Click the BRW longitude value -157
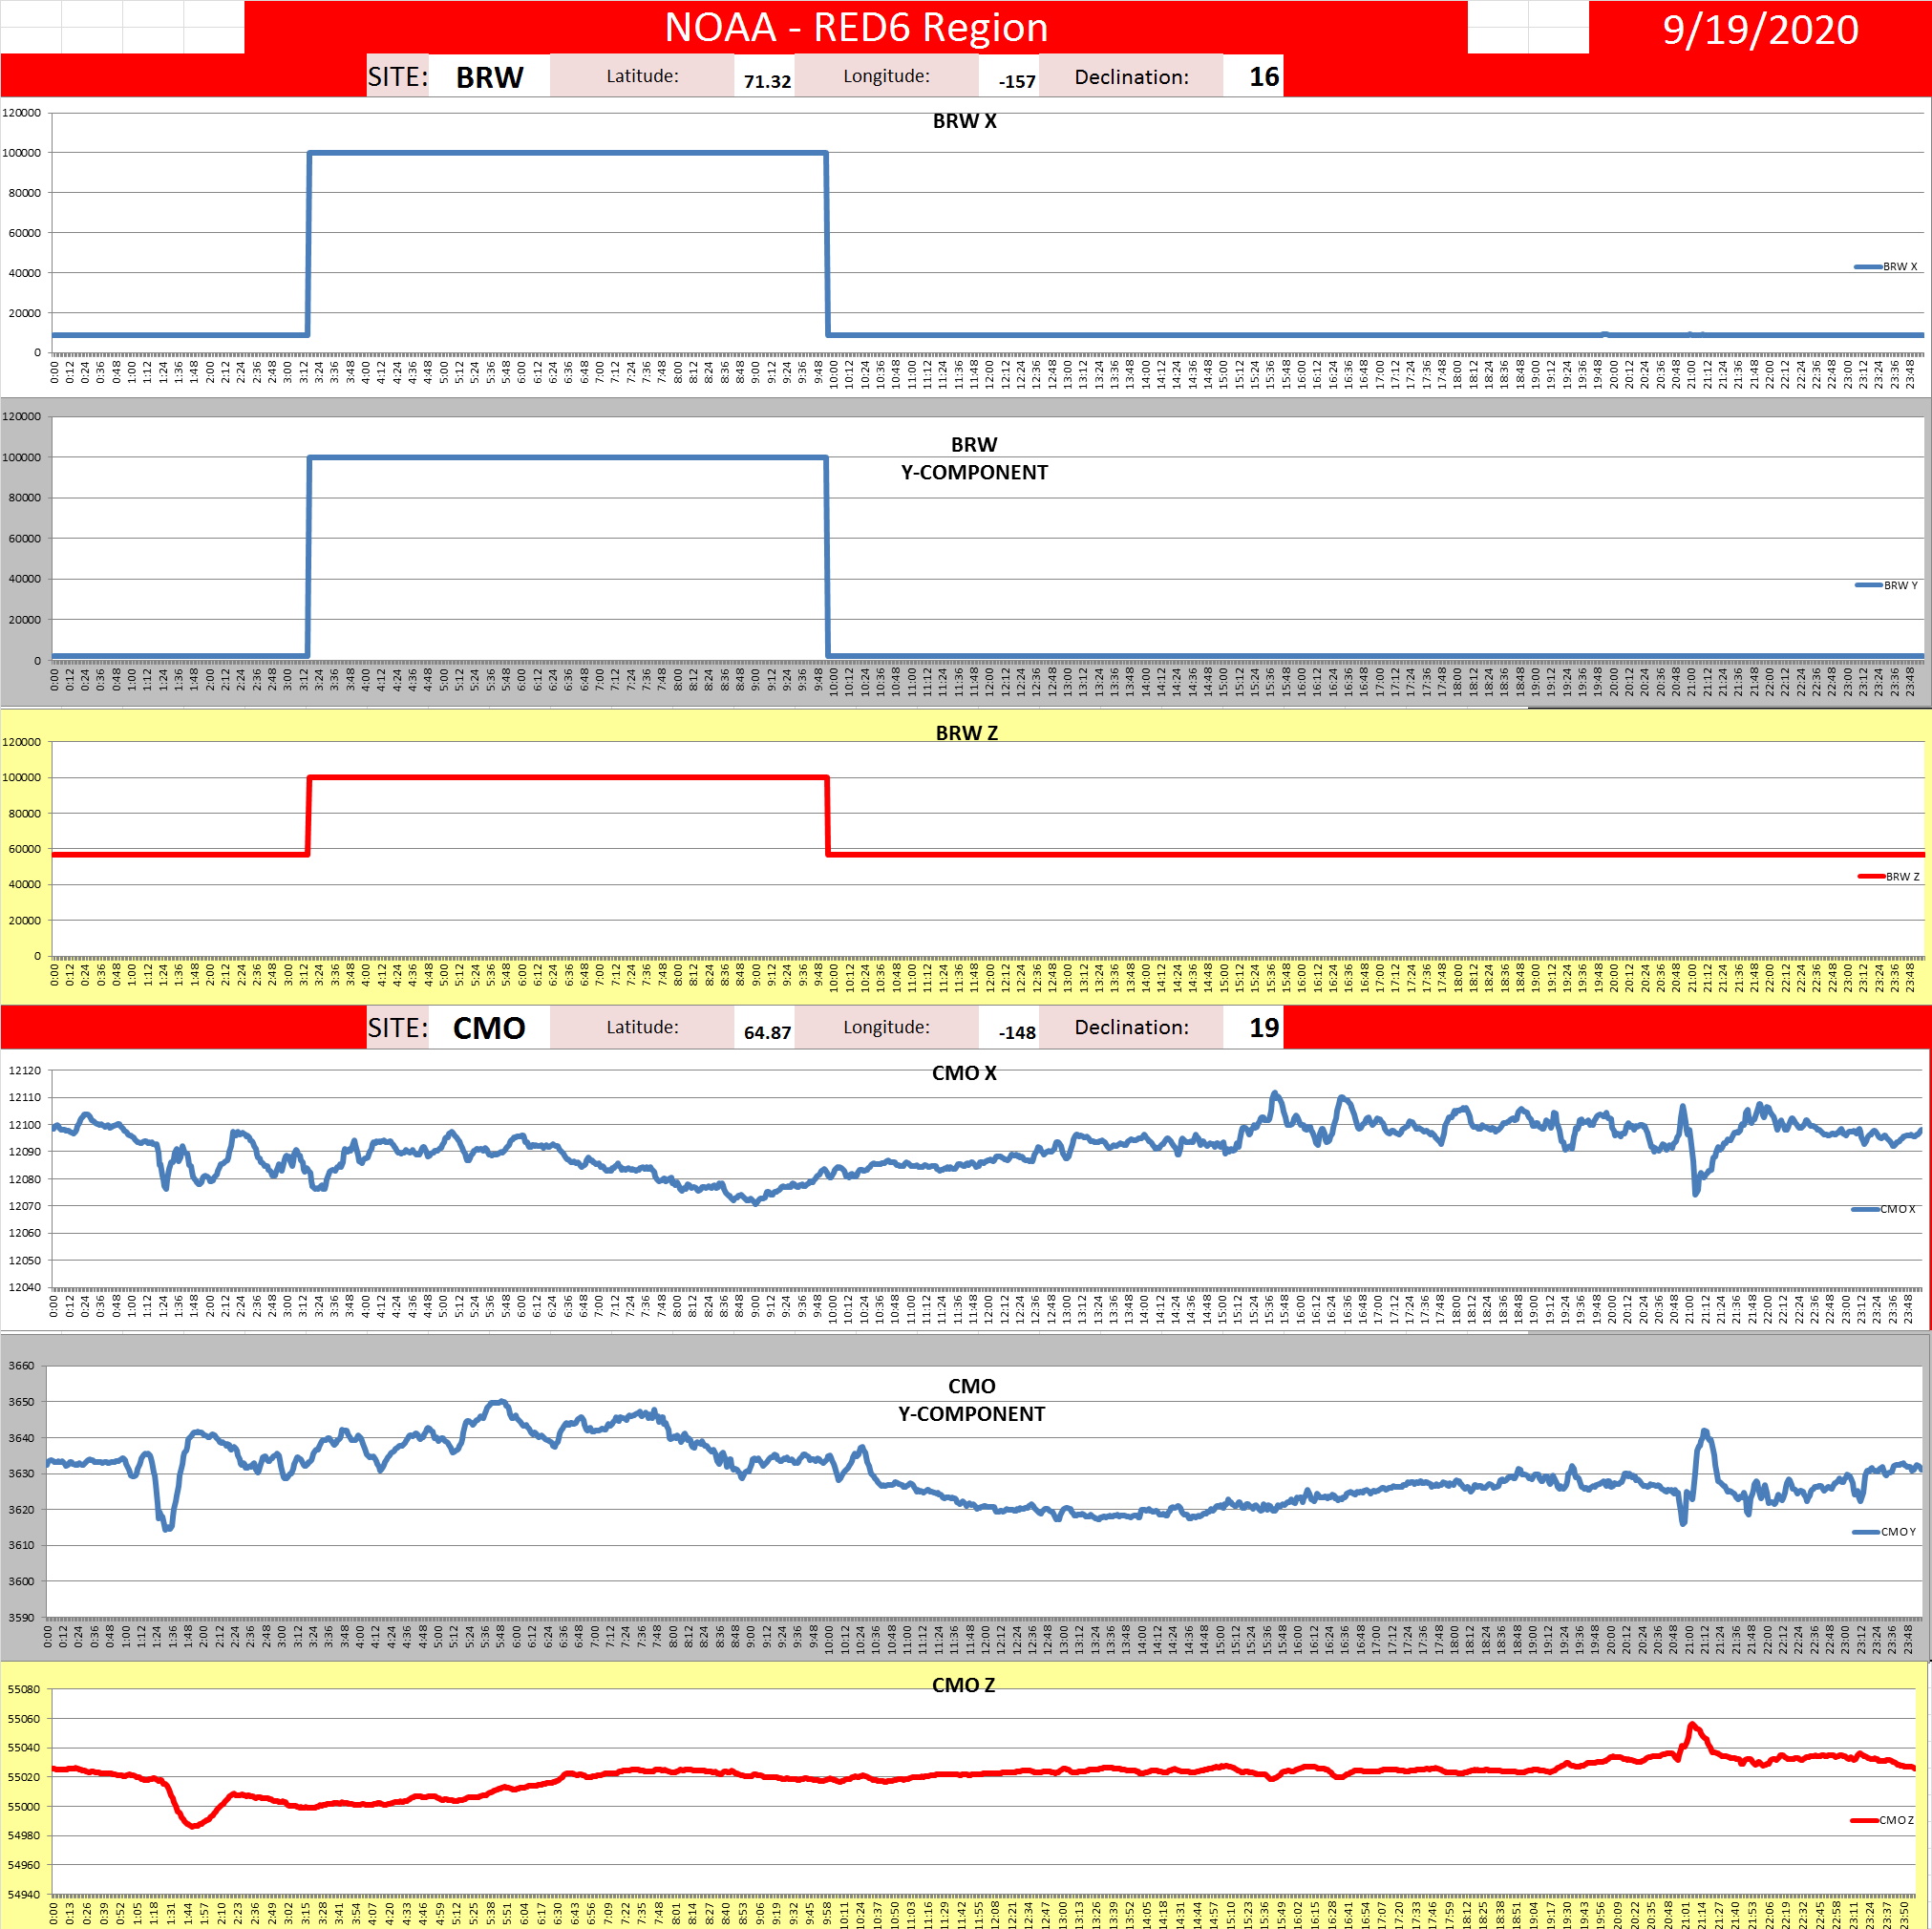1932x1929 pixels. (1016, 81)
